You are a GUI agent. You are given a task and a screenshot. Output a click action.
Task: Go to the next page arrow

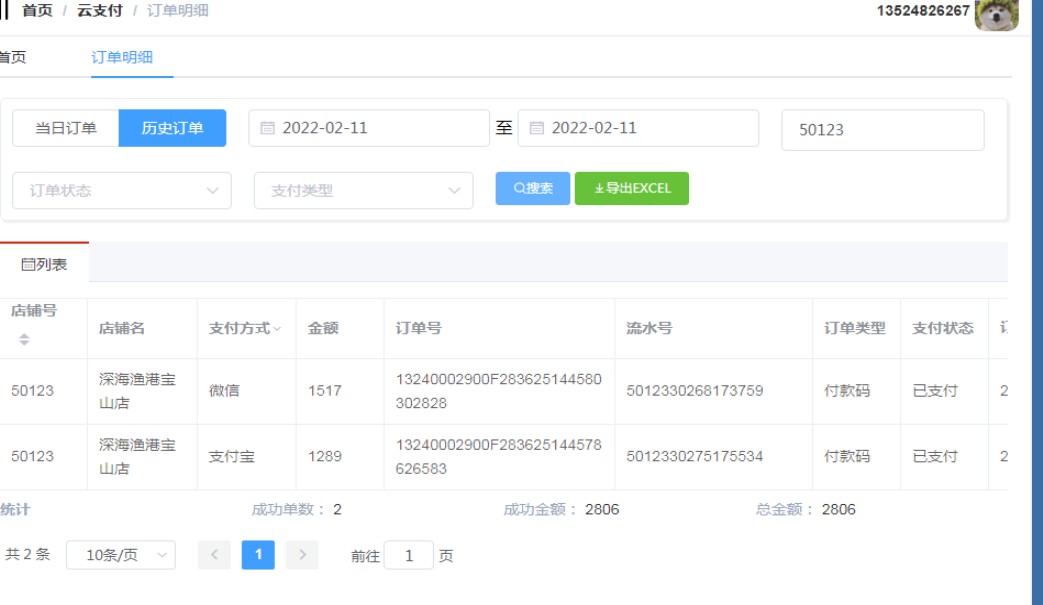302,555
